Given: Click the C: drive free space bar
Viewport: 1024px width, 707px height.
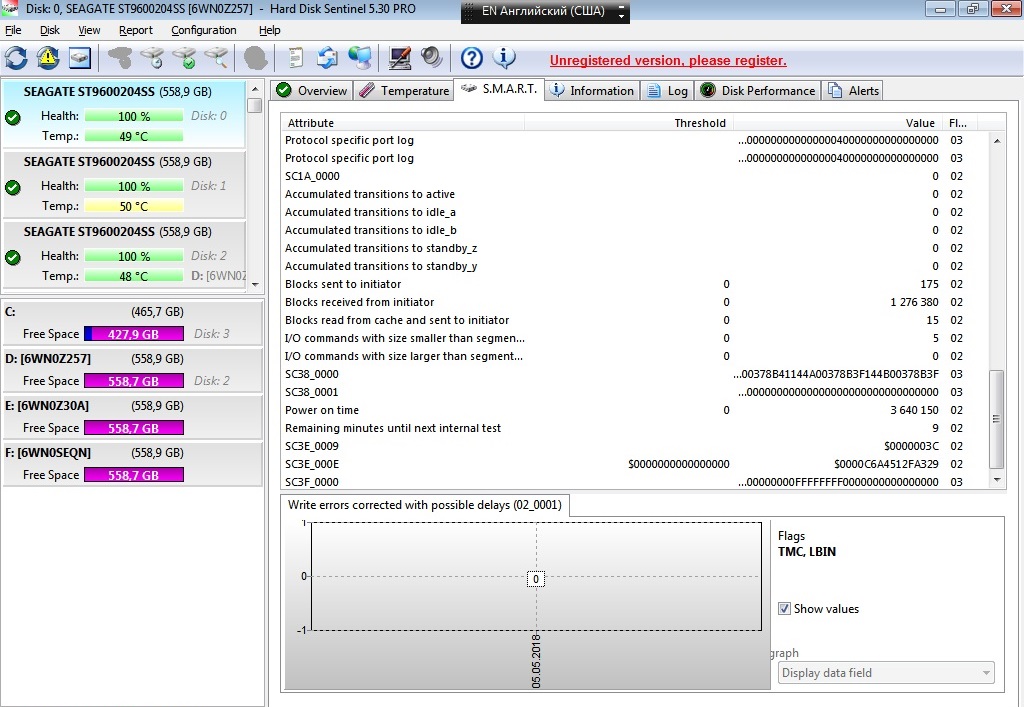Looking at the screenshot, I should pyautogui.click(x=134, y=334).
